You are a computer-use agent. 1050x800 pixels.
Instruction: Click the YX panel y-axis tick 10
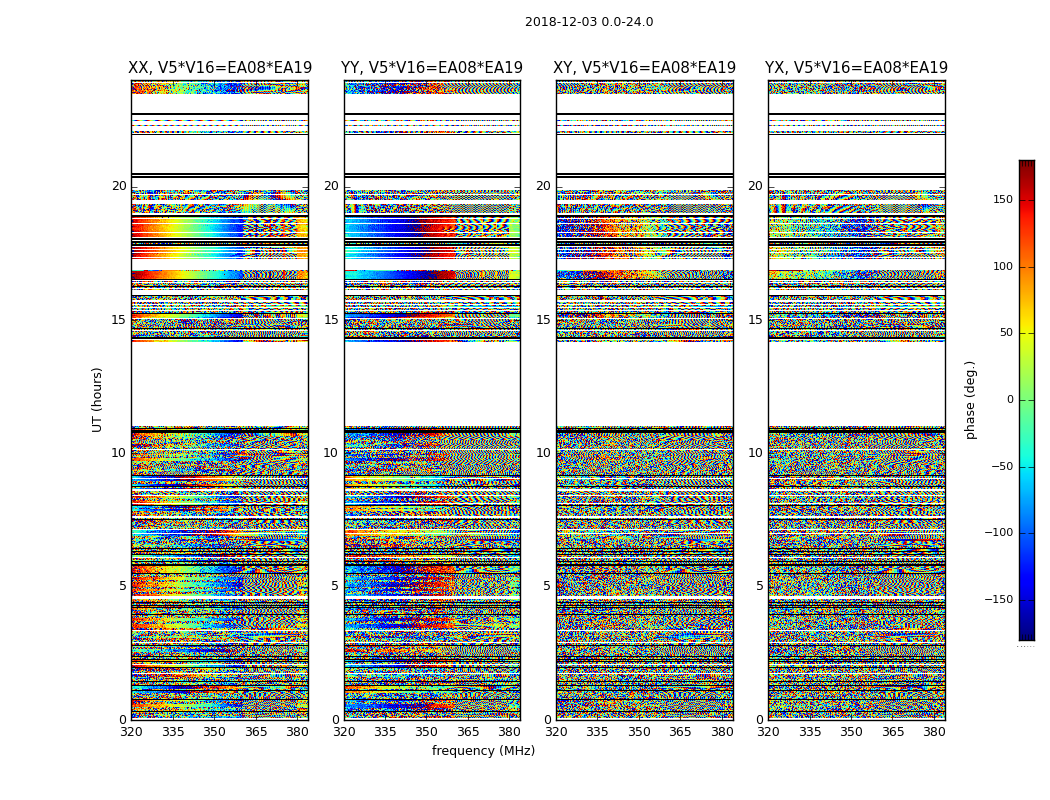point(755,453)
